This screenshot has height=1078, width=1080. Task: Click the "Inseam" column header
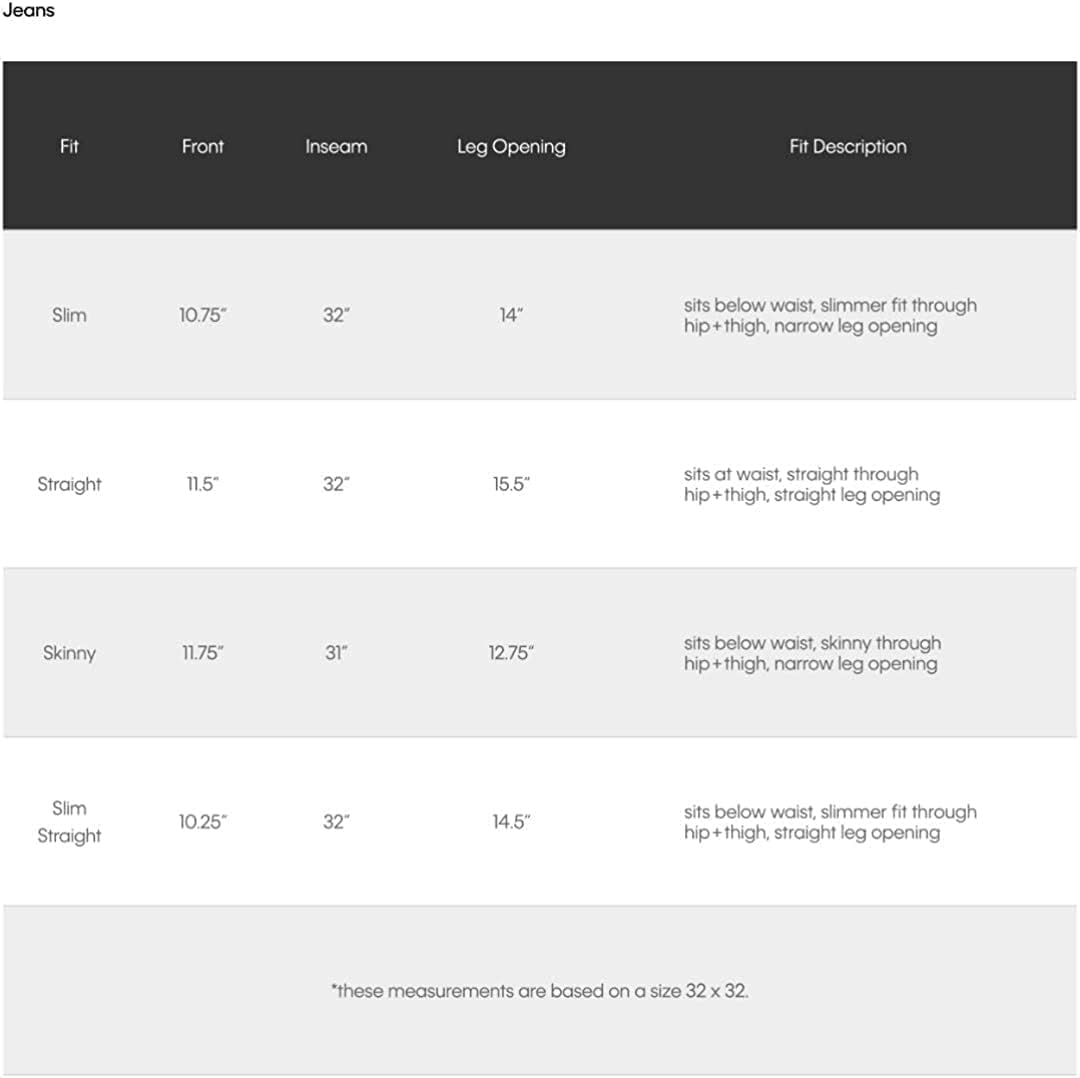pyautogui.click(x=336, y=146)
